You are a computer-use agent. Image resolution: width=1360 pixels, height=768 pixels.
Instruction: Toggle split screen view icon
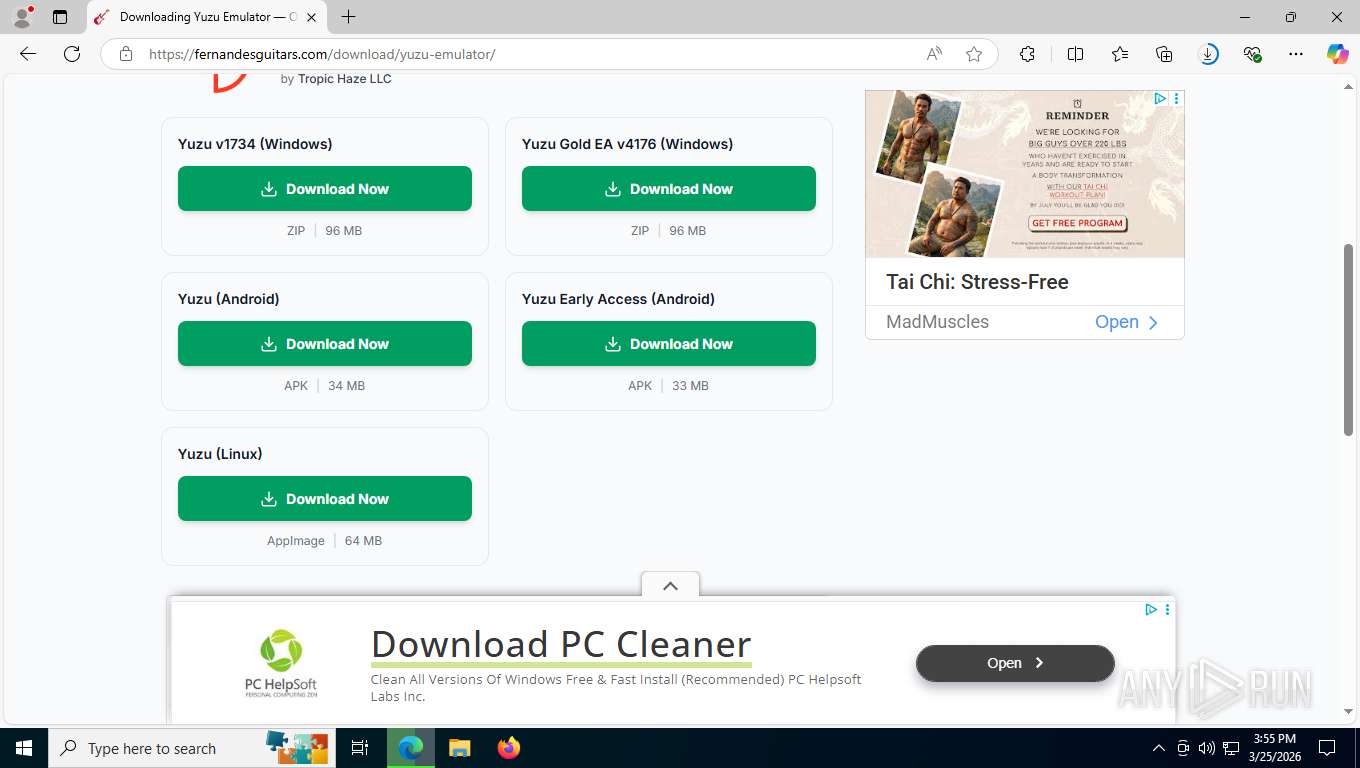(x=1075, y=54)
